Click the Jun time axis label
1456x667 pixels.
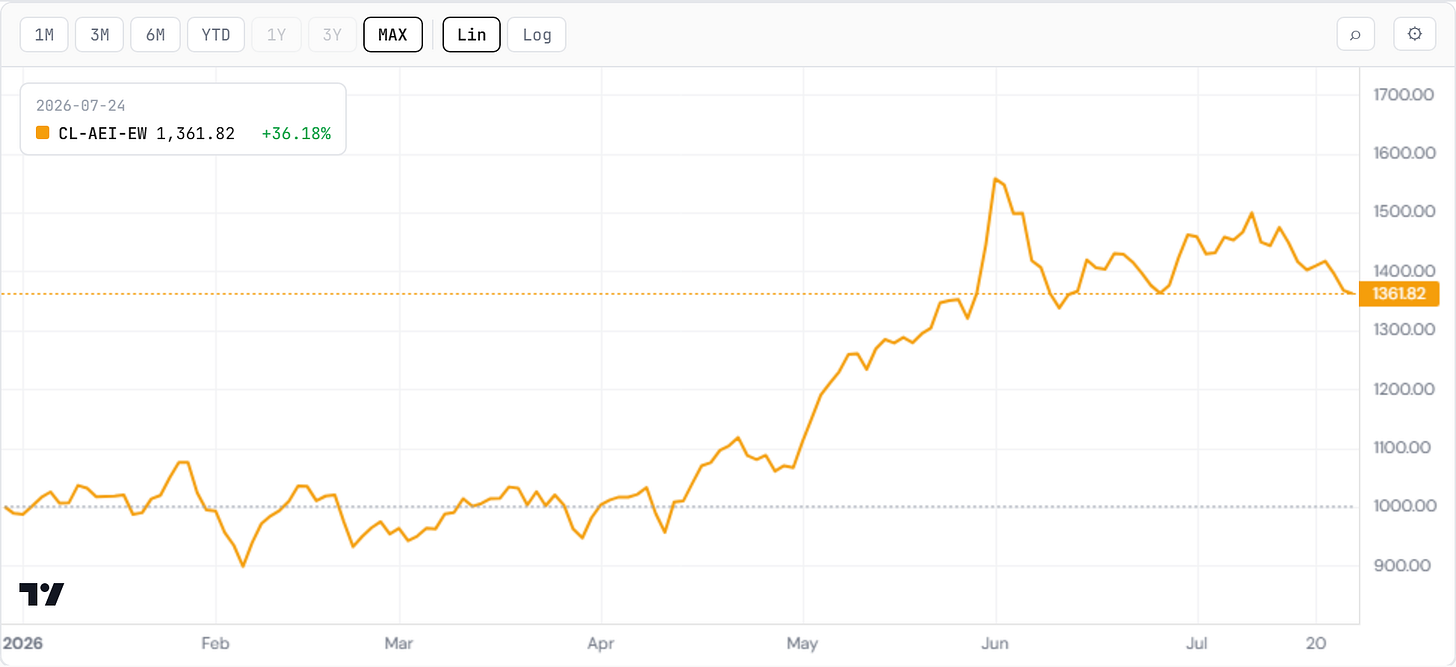coord(996,643)
